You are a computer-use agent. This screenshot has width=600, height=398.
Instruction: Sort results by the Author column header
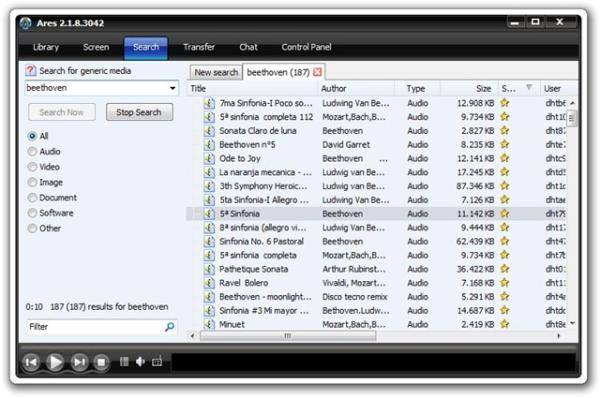tap(356, 88)
